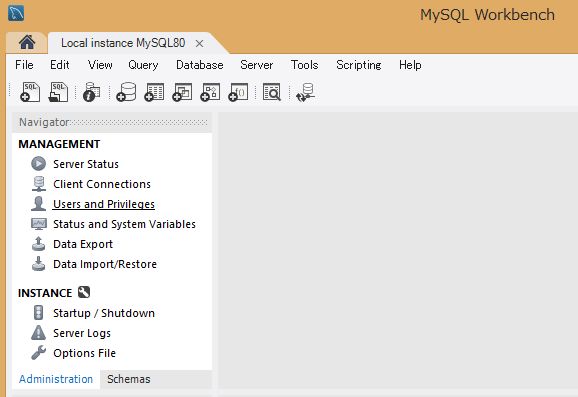Open Server Logs
The width and height of the screenshot is (578, 397).
click(x=82, y=333)
